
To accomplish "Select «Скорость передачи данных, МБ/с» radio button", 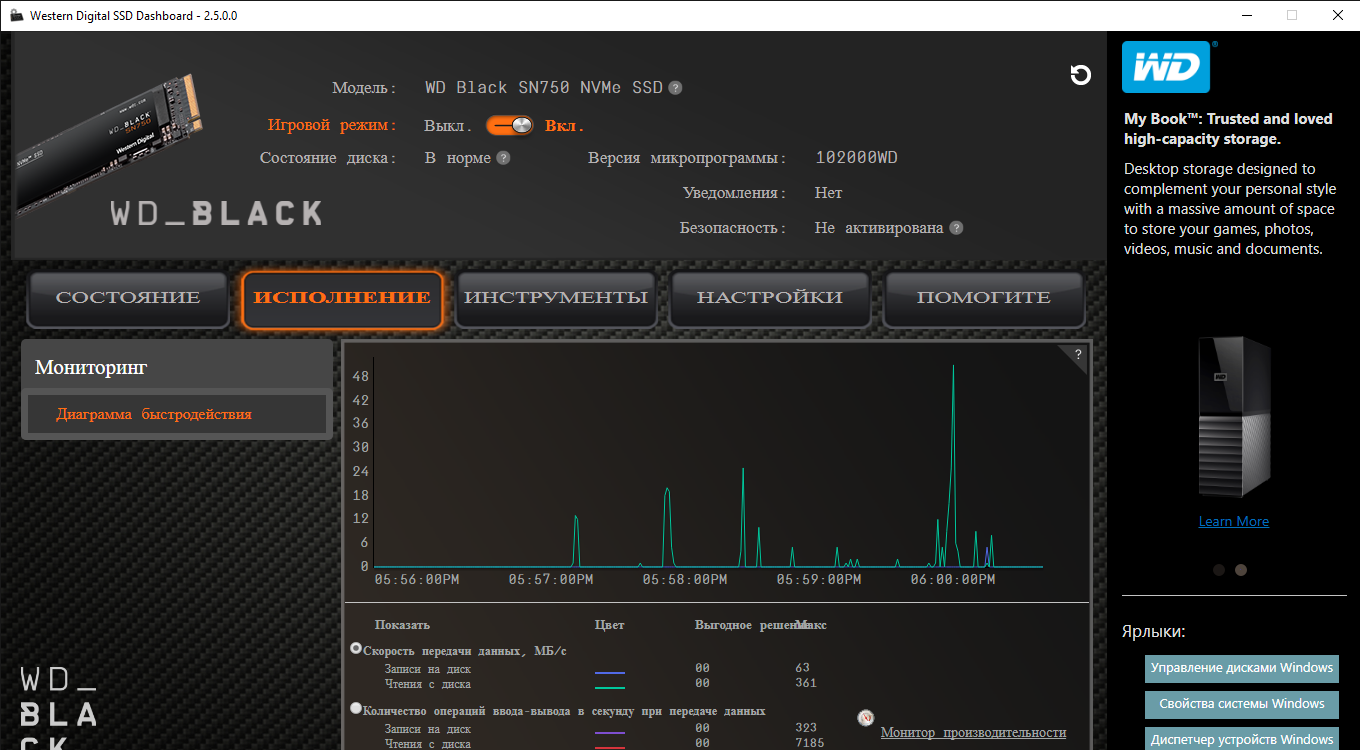I will [x=356, y=649].
